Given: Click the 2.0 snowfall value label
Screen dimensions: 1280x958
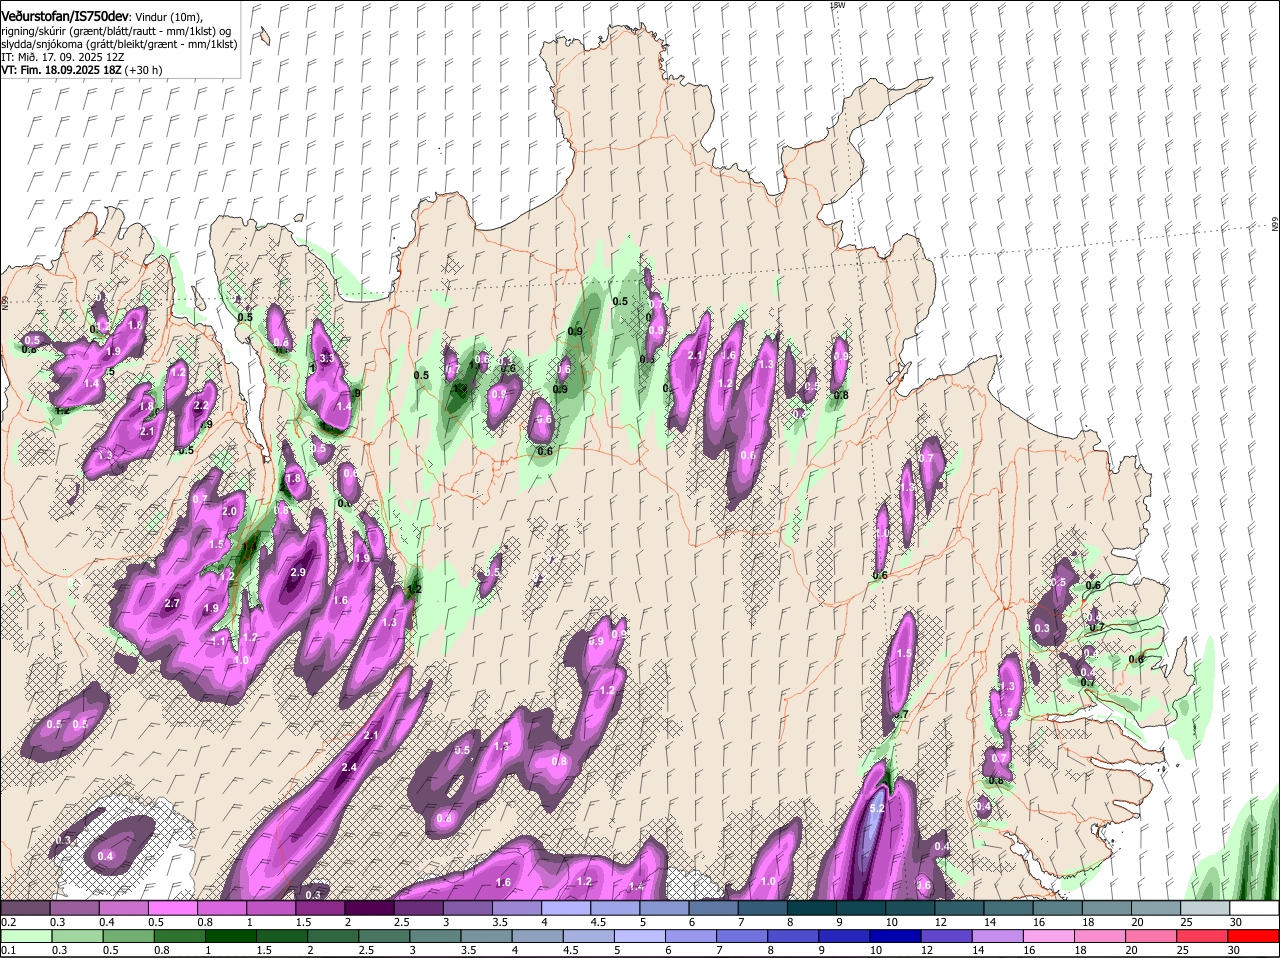Looking at the screenshot, I should pyautogui.click(x=229, y=511).
